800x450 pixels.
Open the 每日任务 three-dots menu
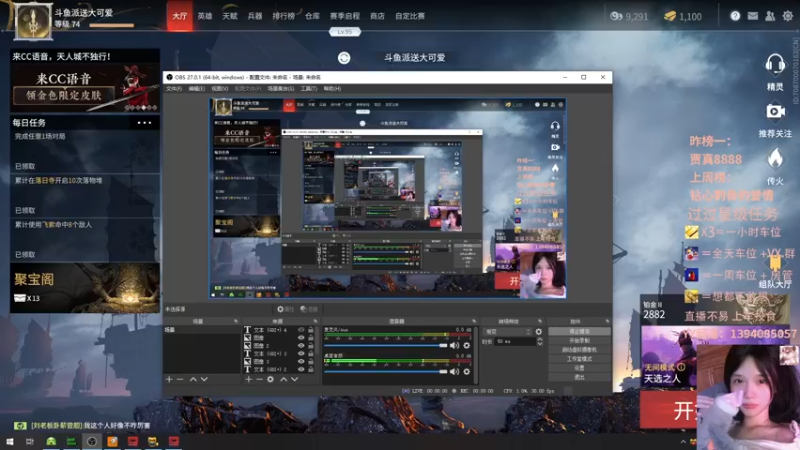click(144, 123)
